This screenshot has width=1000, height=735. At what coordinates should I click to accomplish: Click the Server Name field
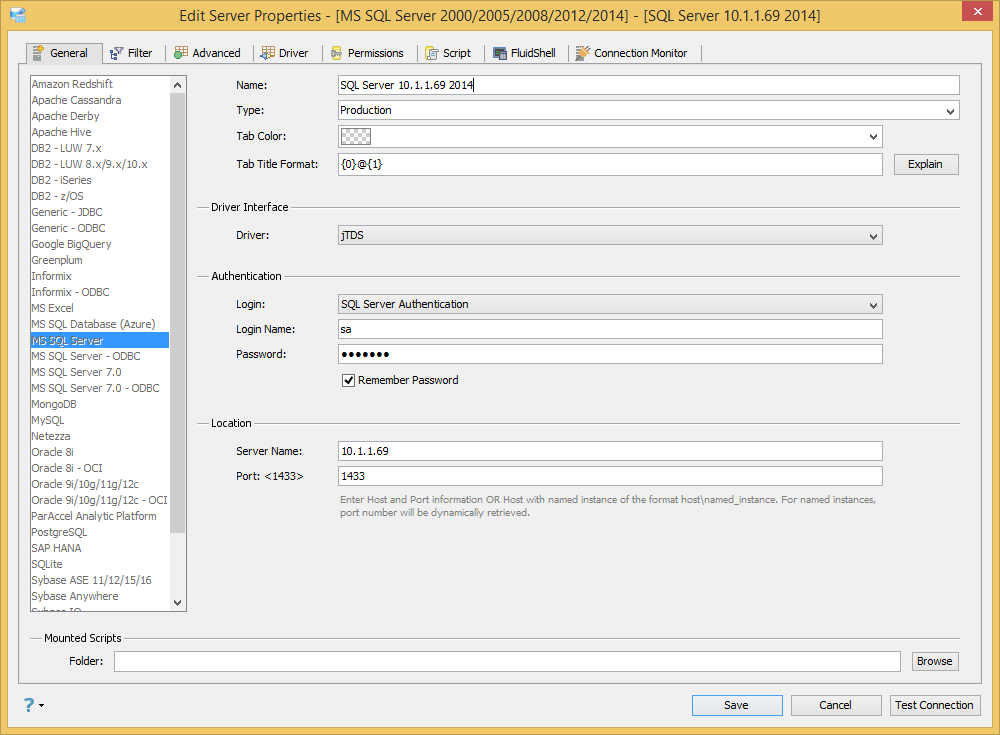tap(610, 451)
